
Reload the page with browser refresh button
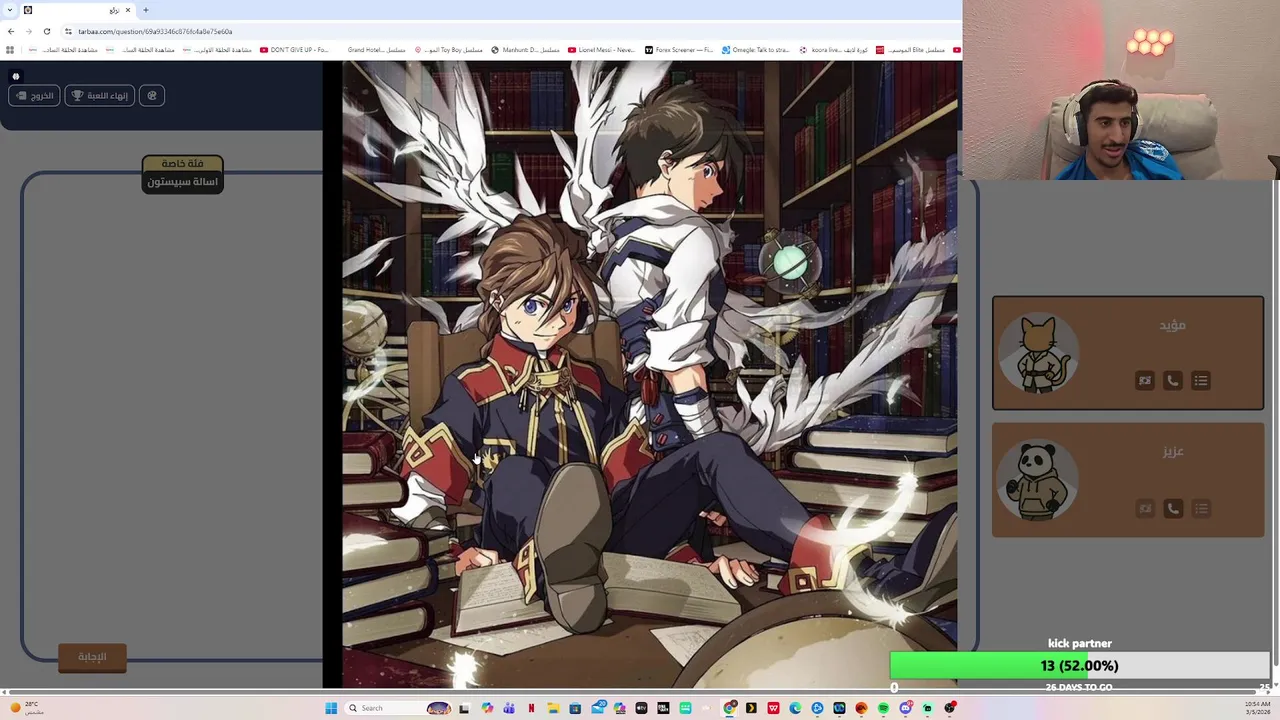tap(46, 31)
